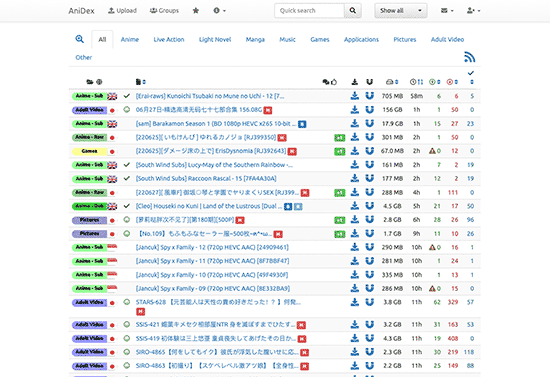
Task: Open magnet link for Houseki no Kuni
Action: pyautogui.click(x=369, y=206)
